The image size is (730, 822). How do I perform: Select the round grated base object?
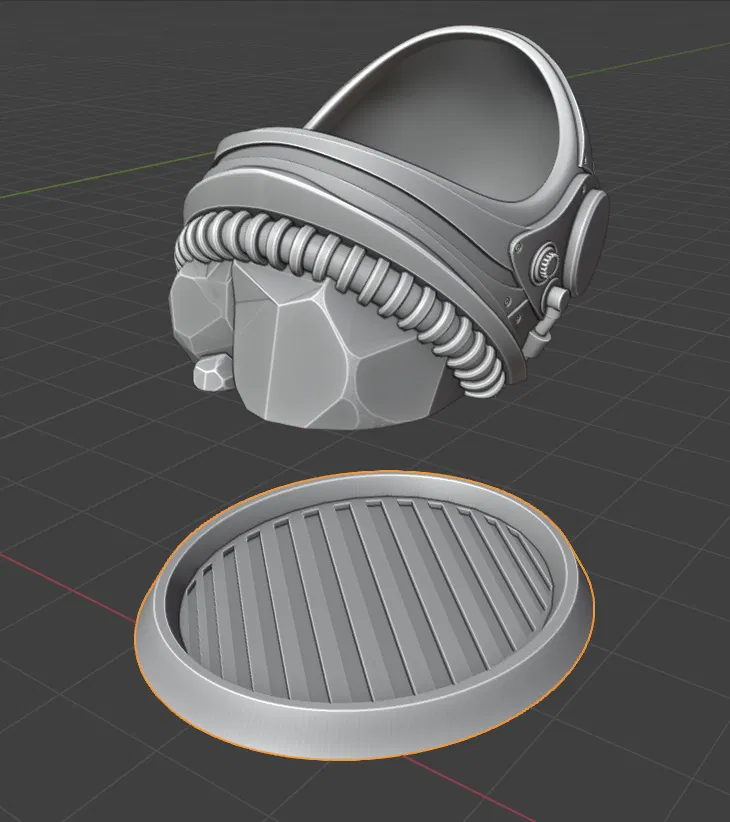(x=365, y=614)
